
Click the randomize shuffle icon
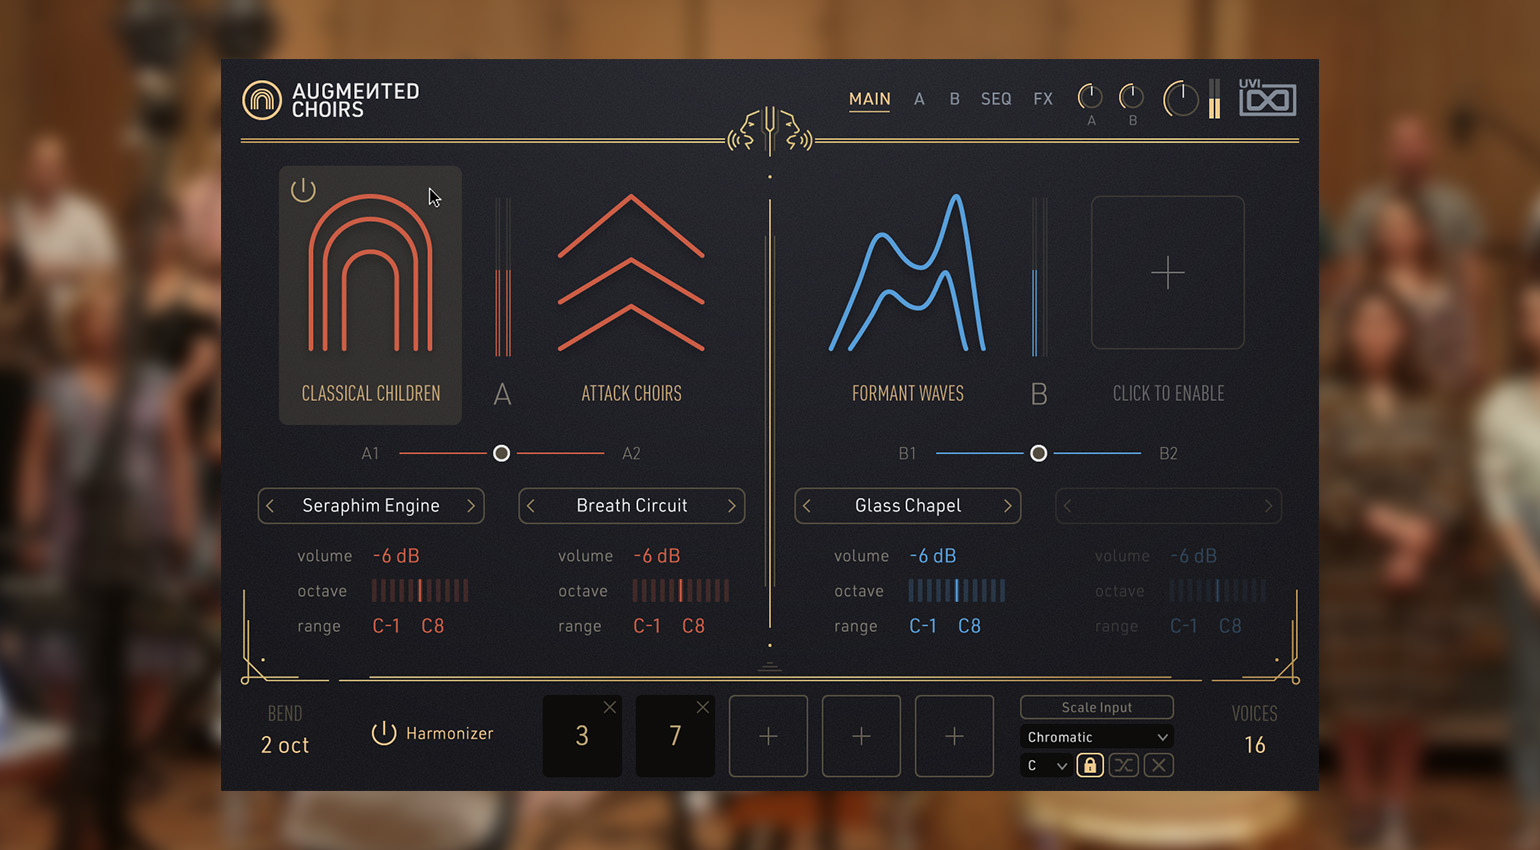pyautogui.click(x=1124, y=766)
